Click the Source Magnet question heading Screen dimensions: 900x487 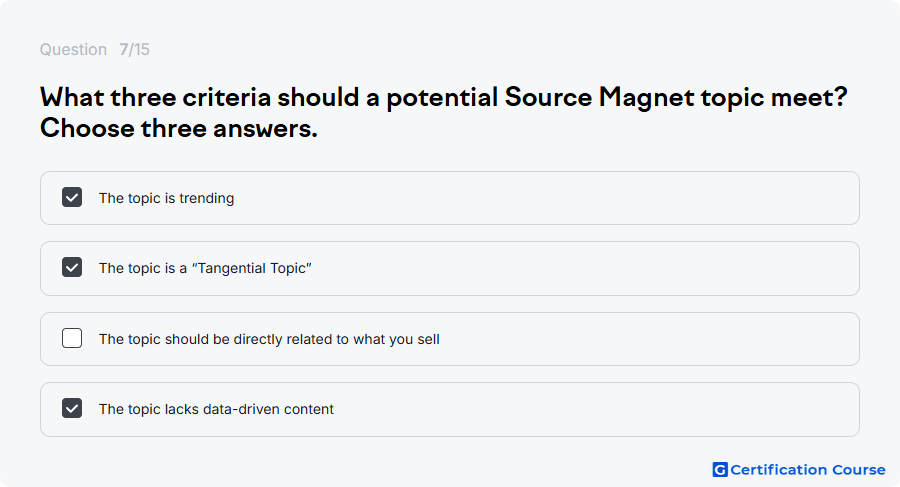click(x=443, y=113)
